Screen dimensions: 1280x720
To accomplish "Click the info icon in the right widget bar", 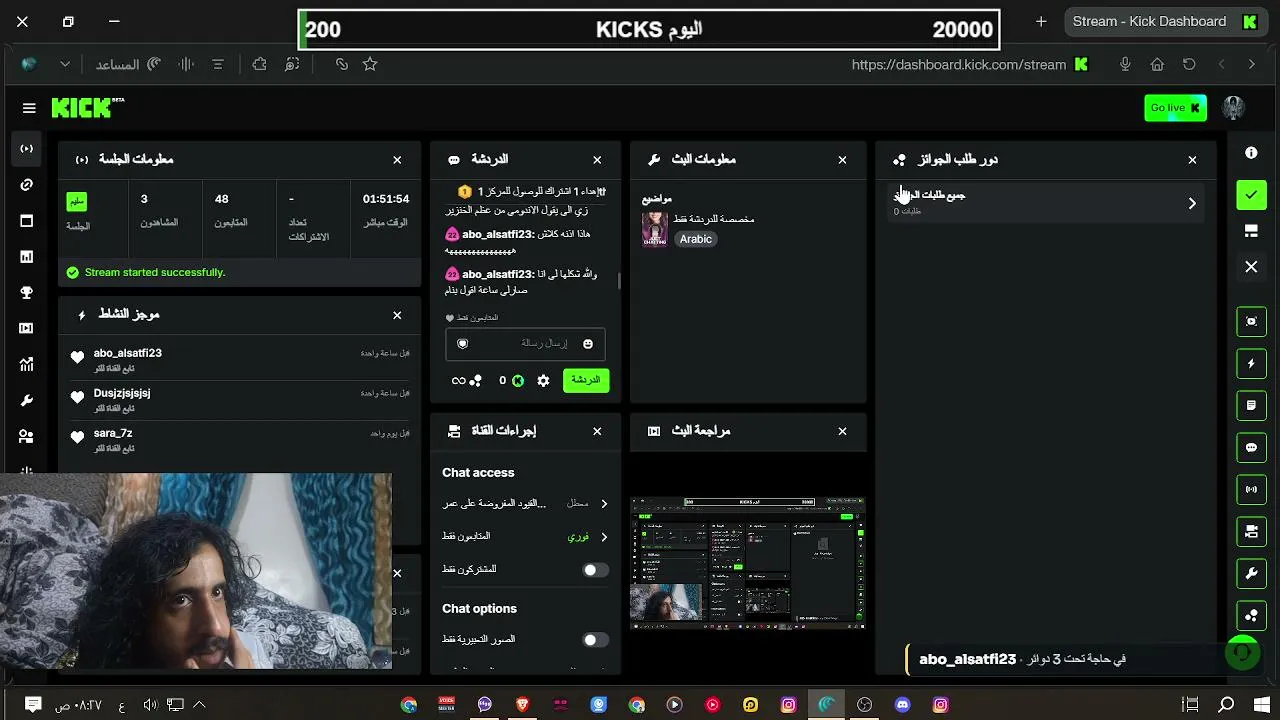I will [1251, 153].
